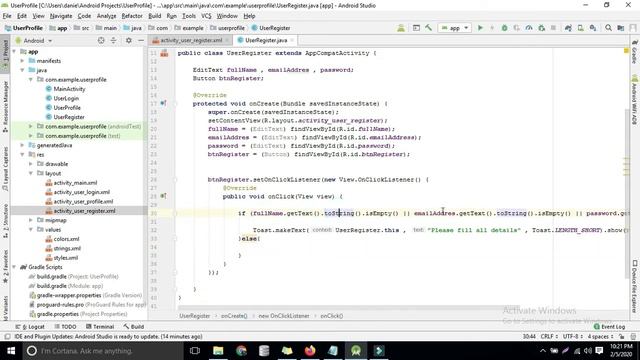Open the Event Log
640x360 pixels.
coord(609,327)
